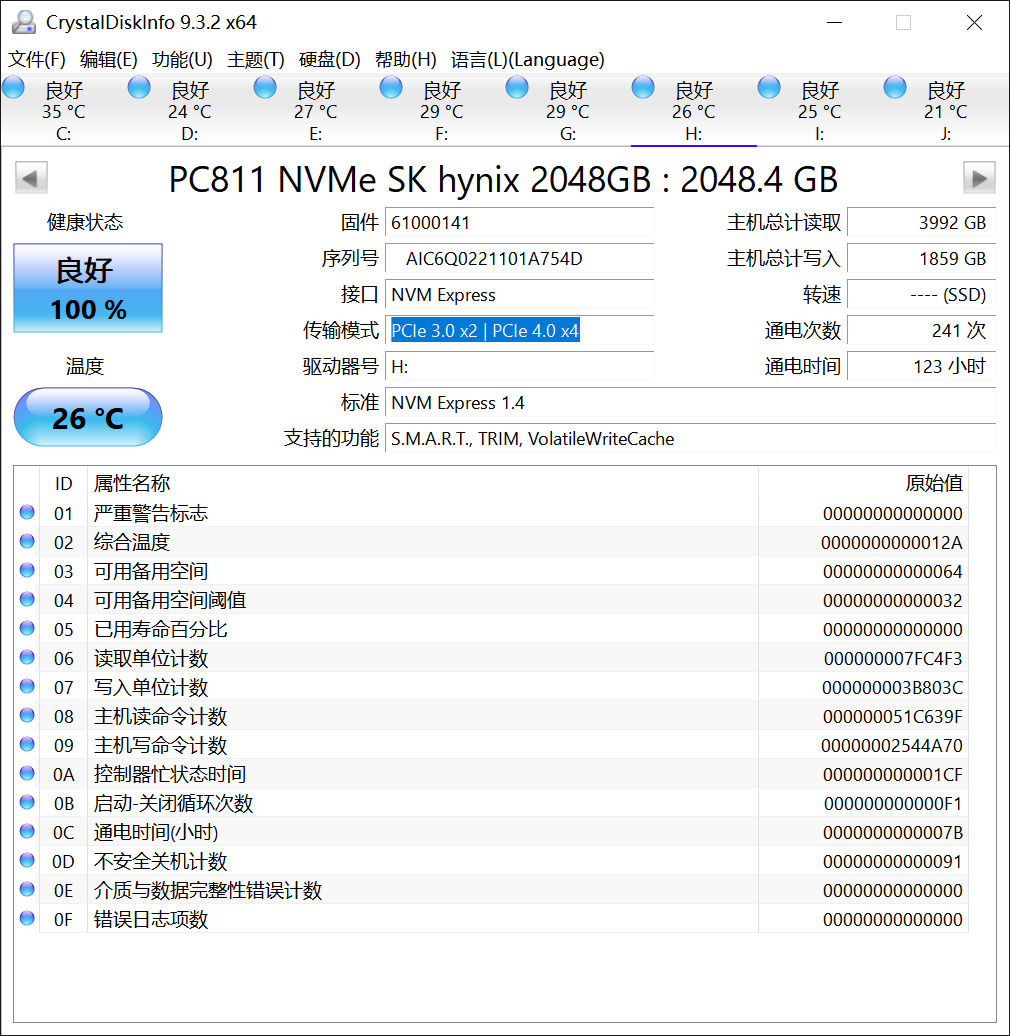Screen dimensions: 1010x1036
Task: Click the right arrow for next drive
Action: 979,177
